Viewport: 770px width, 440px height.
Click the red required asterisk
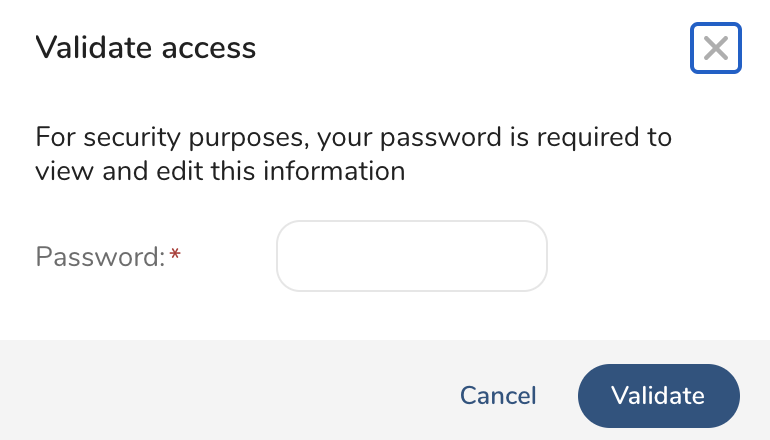point(175,256)
